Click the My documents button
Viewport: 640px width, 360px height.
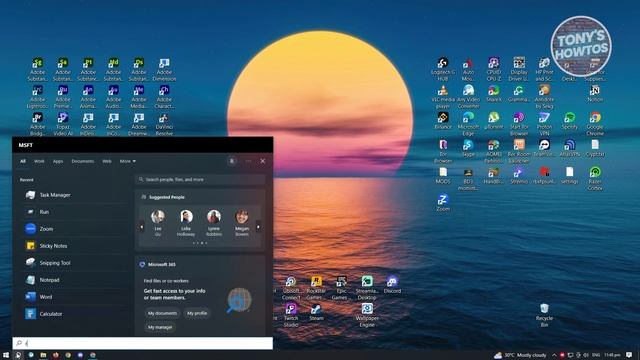click(x=162, y=313)
